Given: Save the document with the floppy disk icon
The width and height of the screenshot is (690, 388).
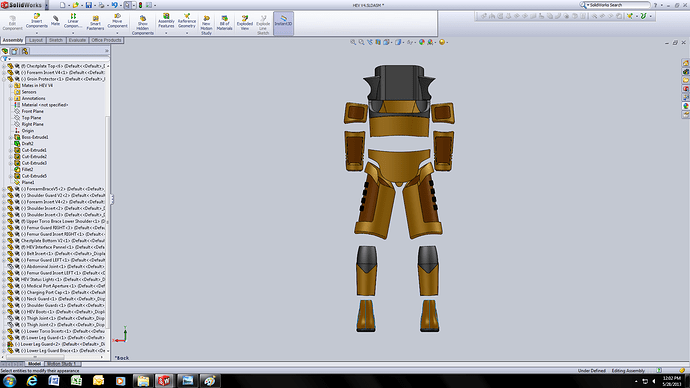Looking at the screenshot, I should point(88,5).
